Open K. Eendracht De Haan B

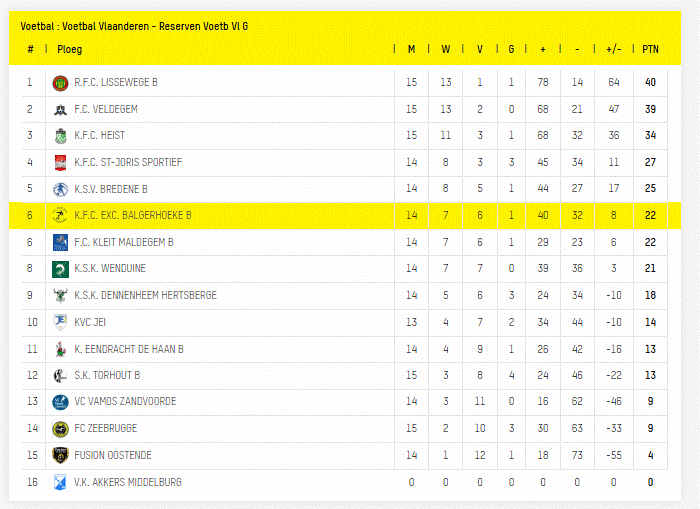[x=128, y=349]
